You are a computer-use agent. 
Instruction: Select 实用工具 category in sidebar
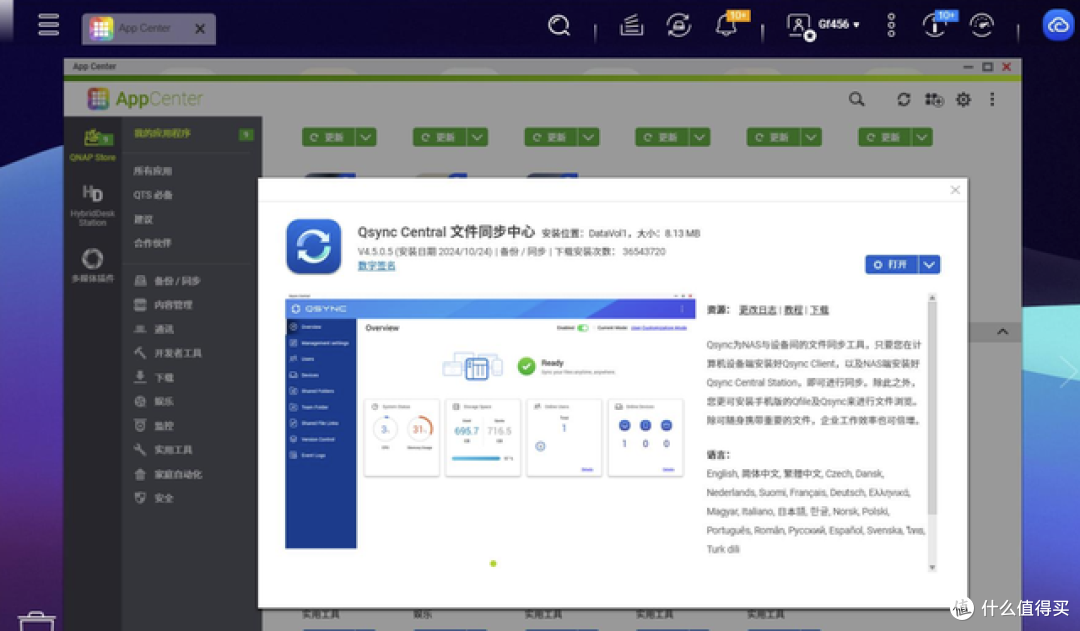174,450
